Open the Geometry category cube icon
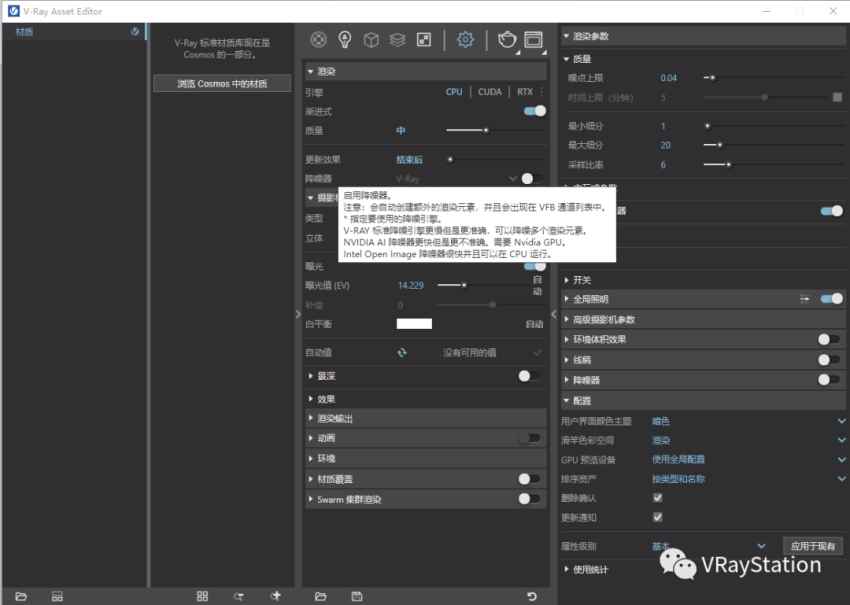Screen dimensions: 850x605 coord(371,40)
